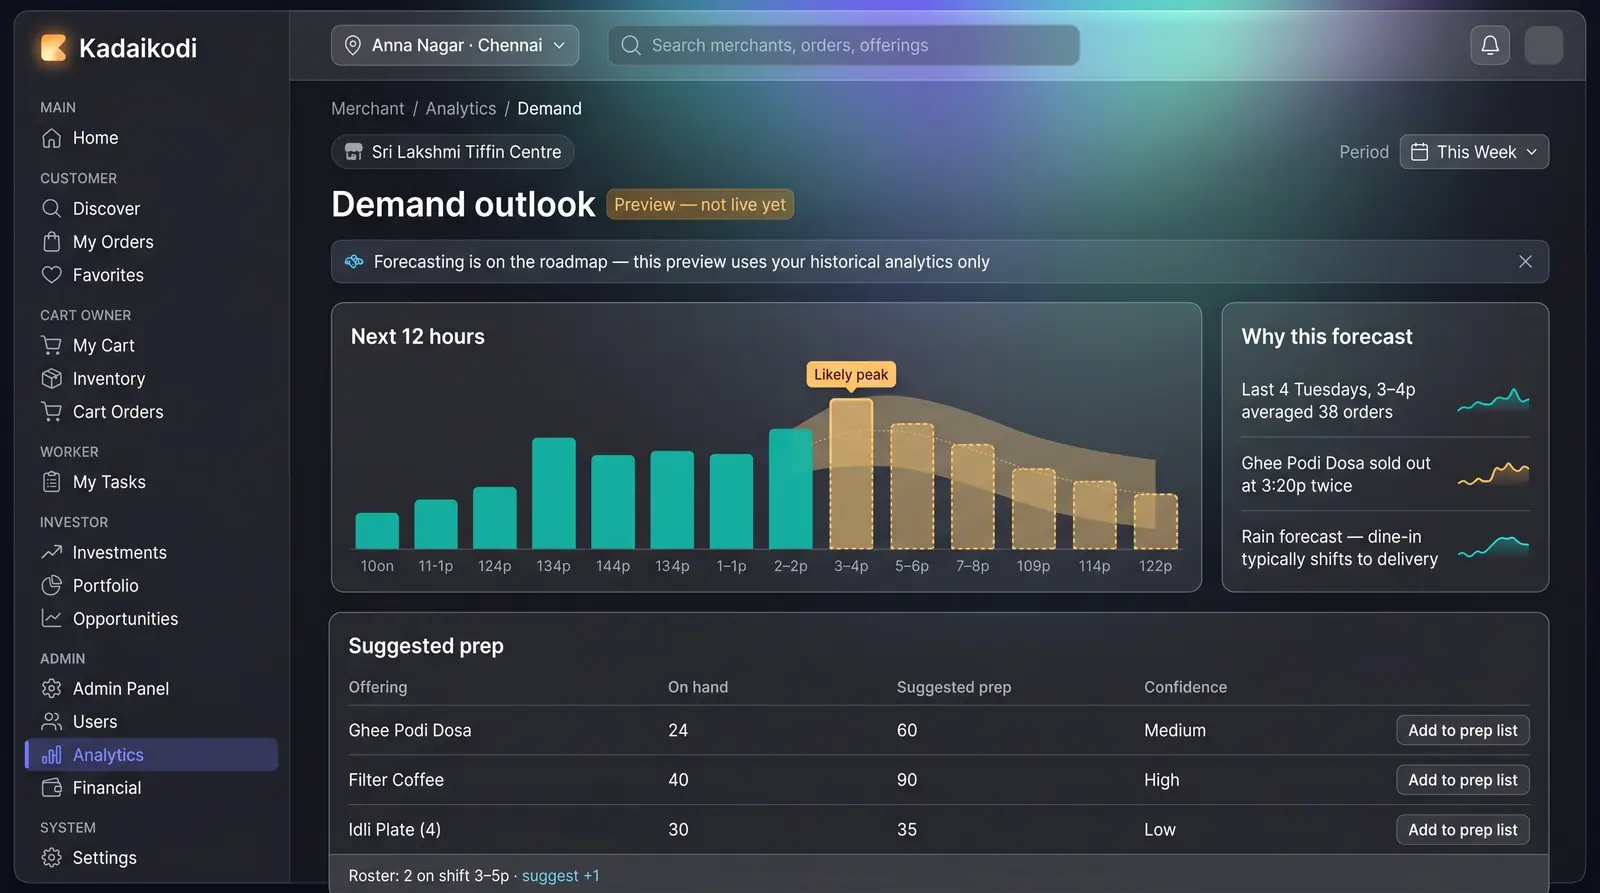This screenshot has height=893, width=1600.
Task: Click the Kadaikodi logo icon
Action: click(53, 47)
